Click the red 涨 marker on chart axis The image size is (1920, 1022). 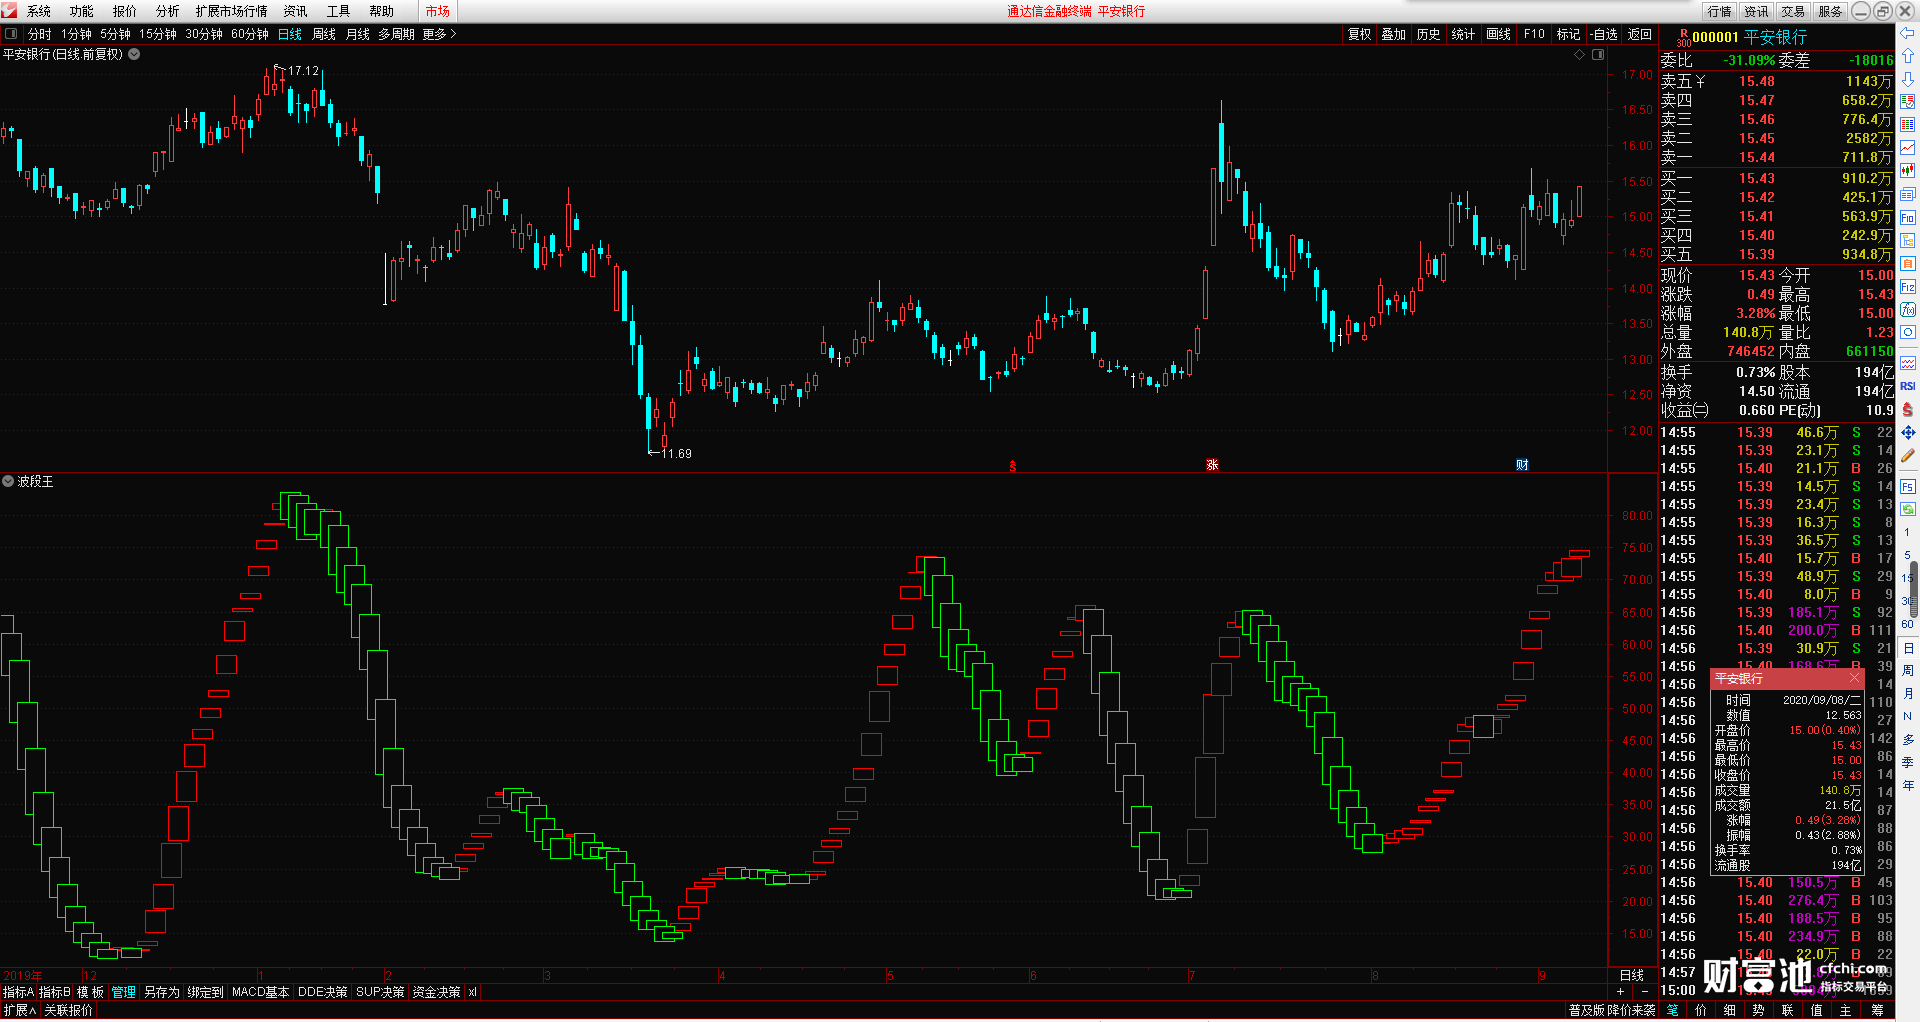click(x=1212, y=465)
